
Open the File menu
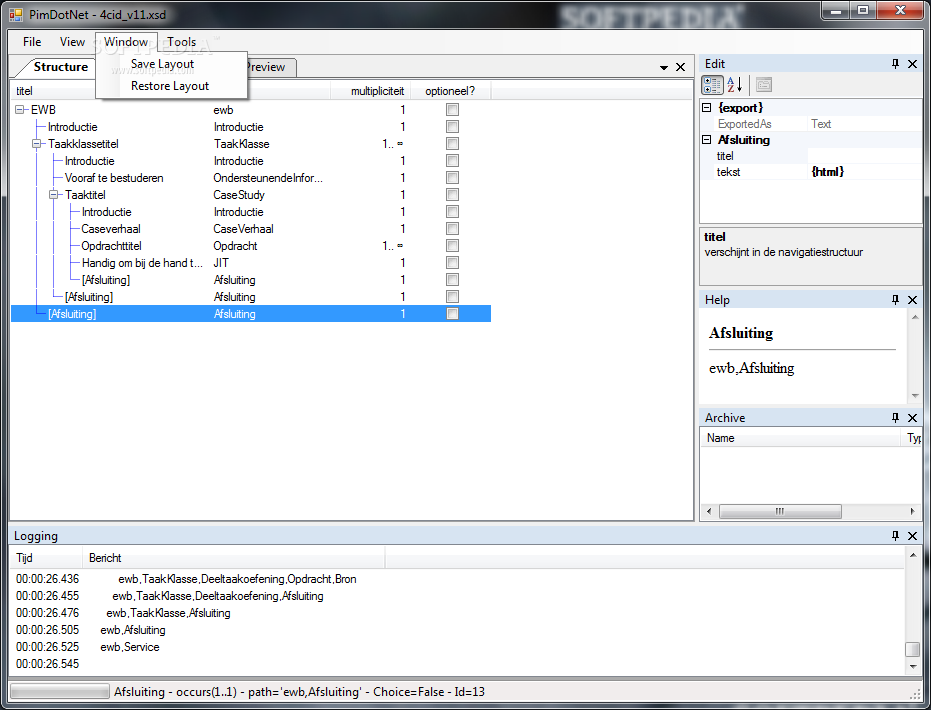click(x=32, y=42)
